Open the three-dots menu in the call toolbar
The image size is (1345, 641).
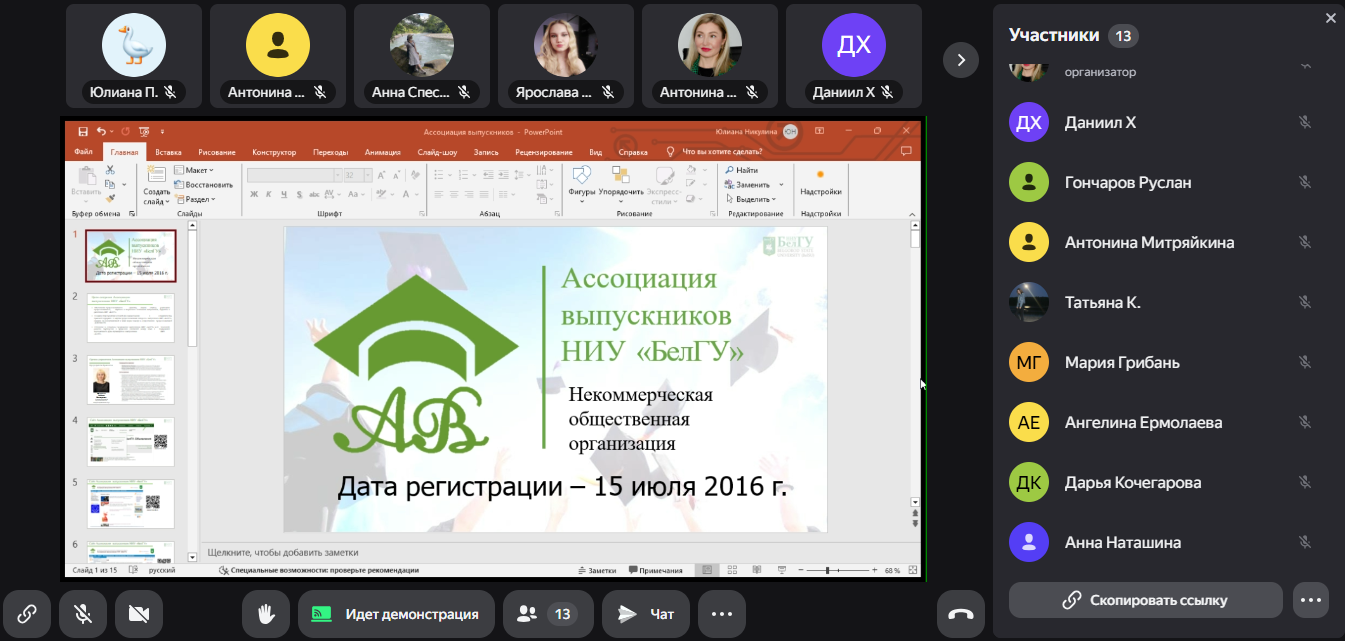(722, 614)
